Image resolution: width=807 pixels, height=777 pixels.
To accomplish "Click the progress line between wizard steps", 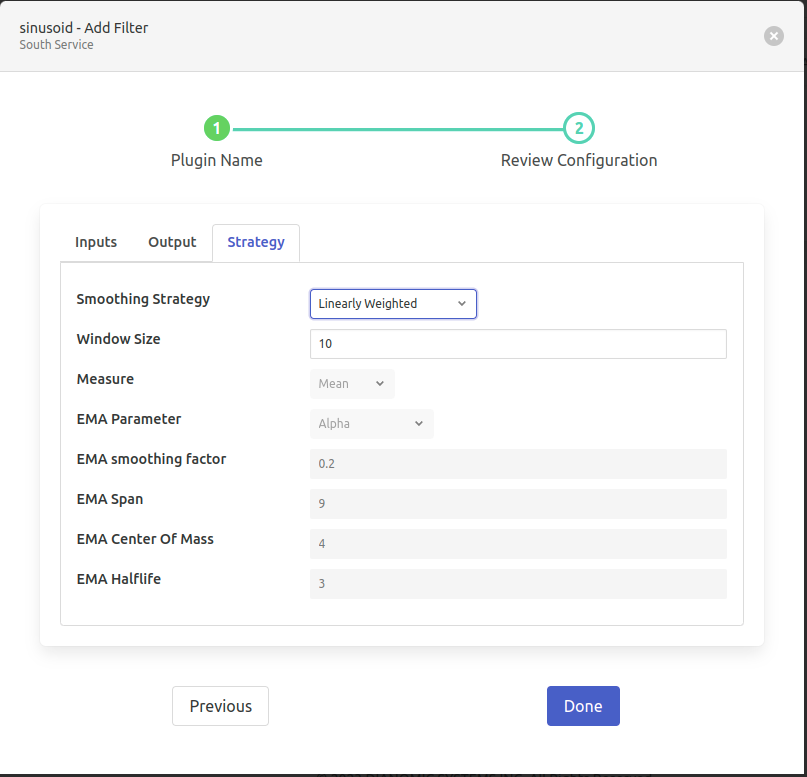I will (397, 129).
